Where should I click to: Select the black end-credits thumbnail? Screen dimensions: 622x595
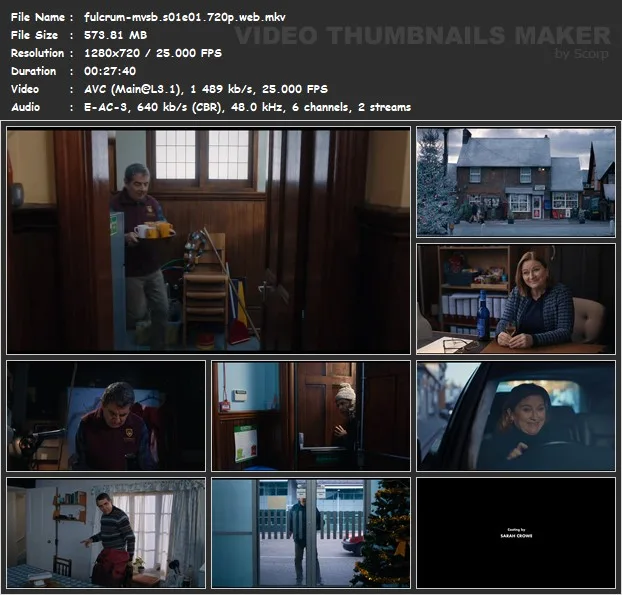516,533
